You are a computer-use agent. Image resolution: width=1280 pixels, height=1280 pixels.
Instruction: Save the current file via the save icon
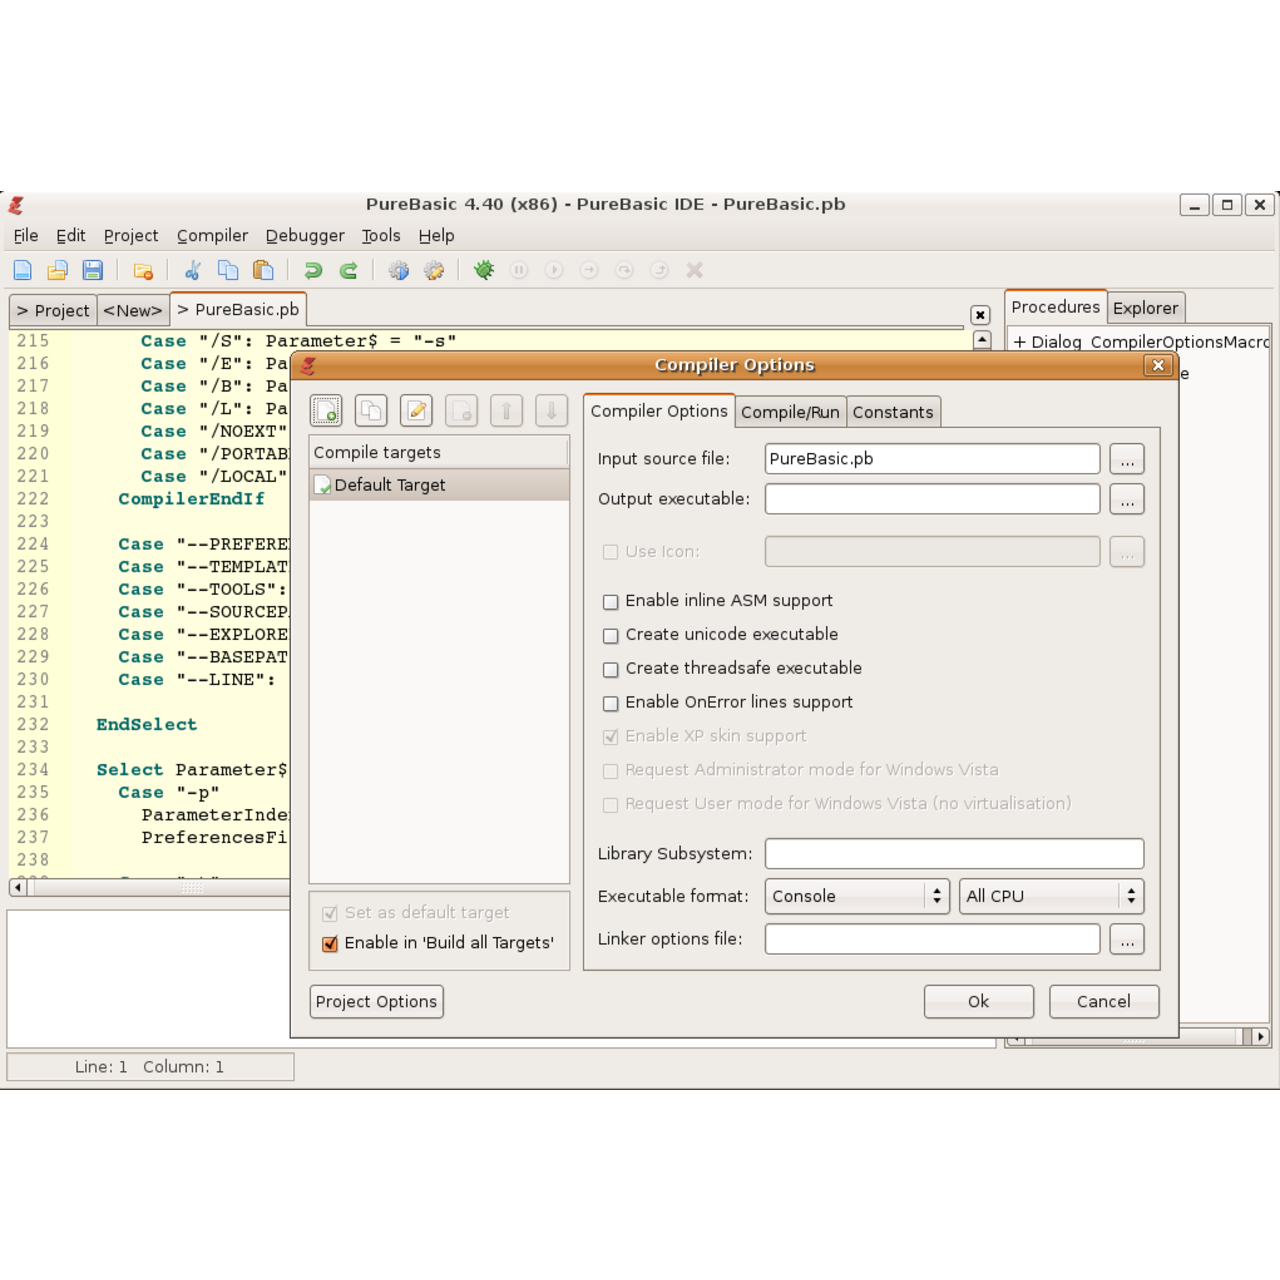pos(93,270)
